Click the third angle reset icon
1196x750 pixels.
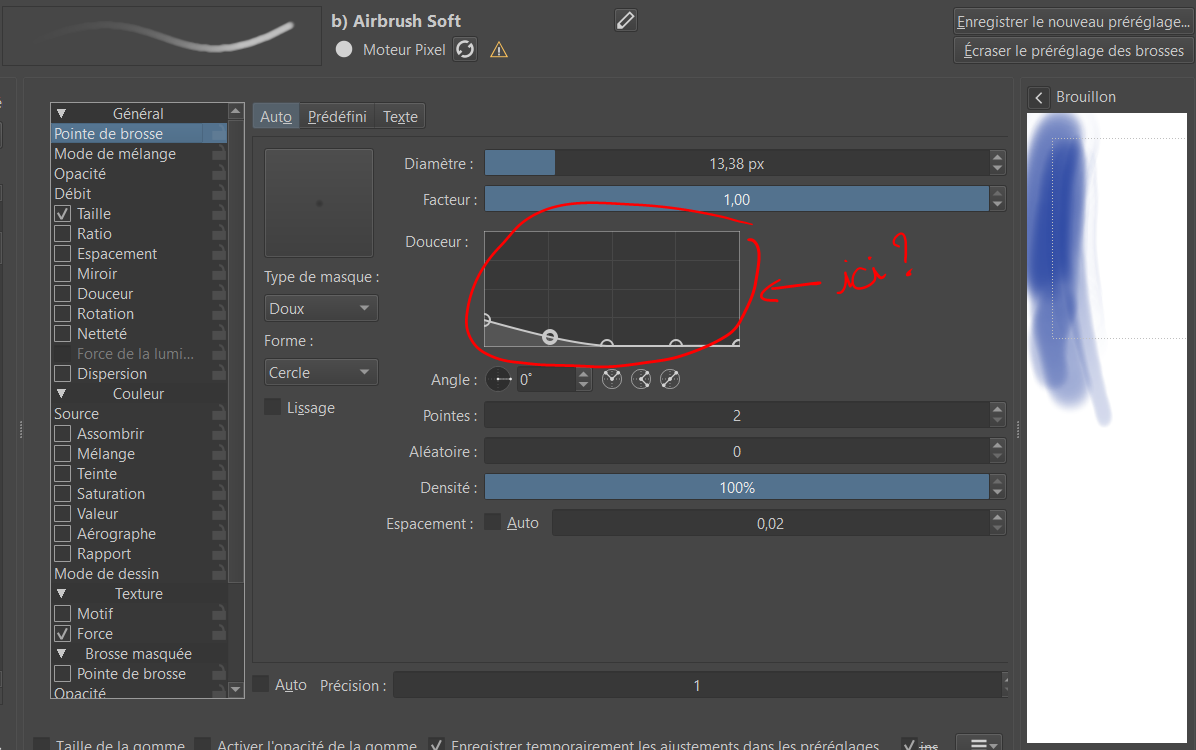(670, 380)
